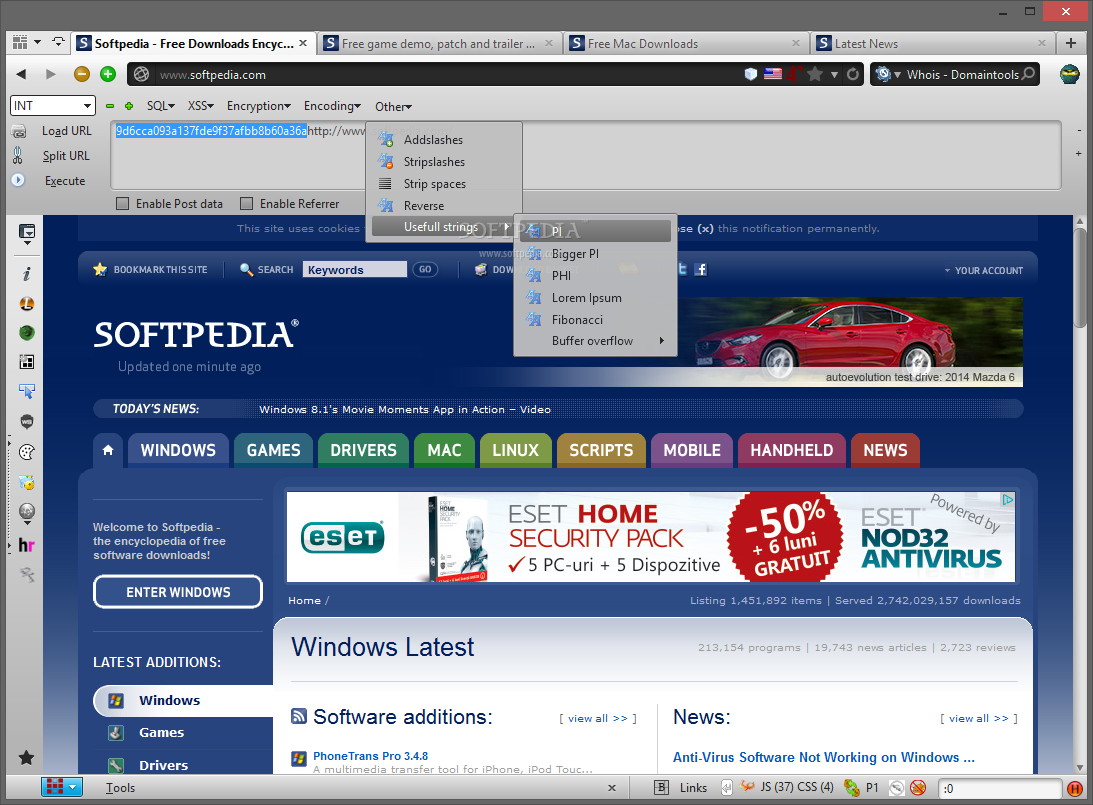The height and width of the screenshot is (805, 1093).
Task: Click the Execute play icon
Action: 18,180
